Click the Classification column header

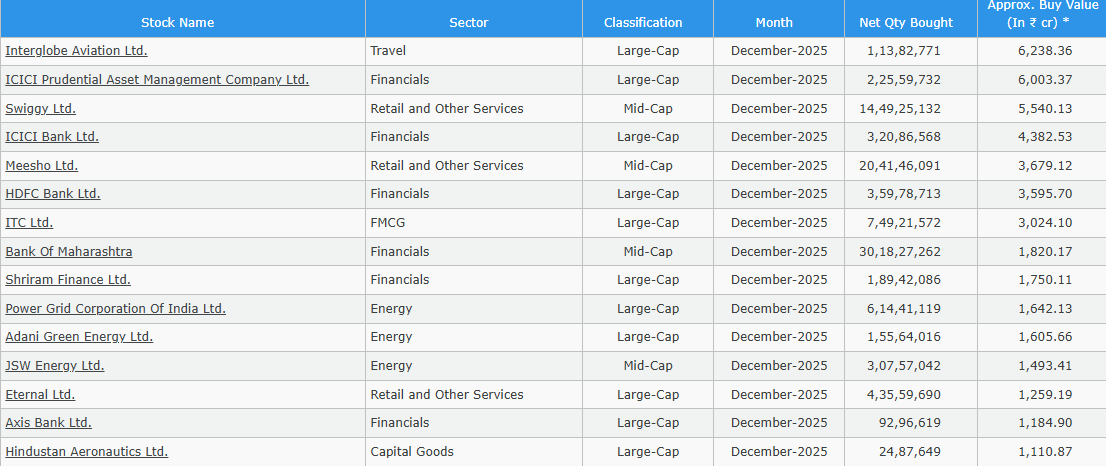click(643, 22)
